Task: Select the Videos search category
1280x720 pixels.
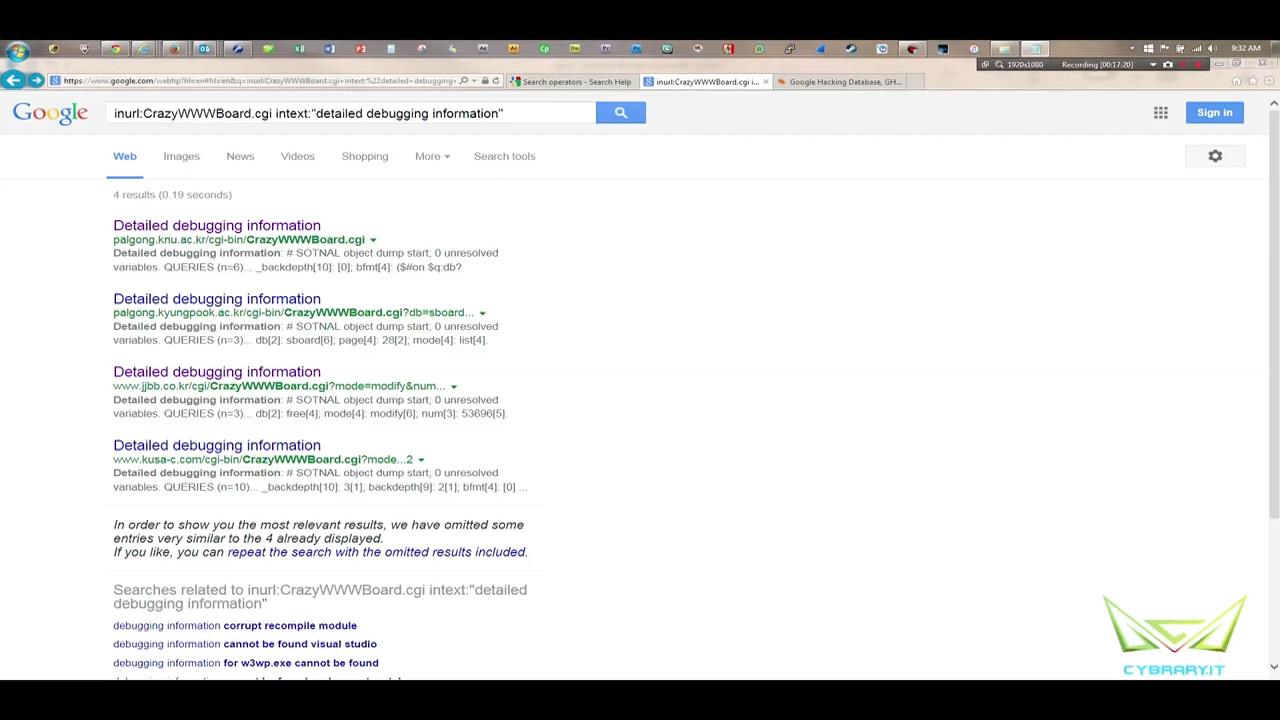Action: 297,156
